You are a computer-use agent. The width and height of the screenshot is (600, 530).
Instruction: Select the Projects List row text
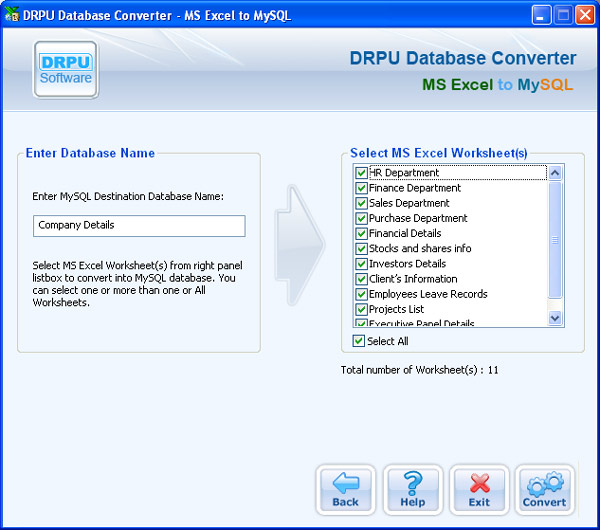coord(396,309)
